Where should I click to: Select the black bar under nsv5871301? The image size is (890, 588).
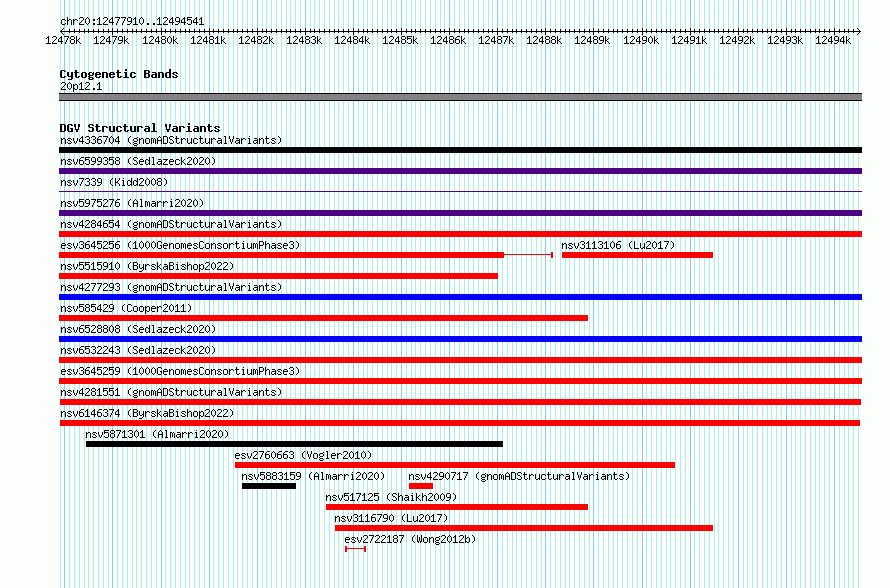pyautogui.click(x=294, y=444)
